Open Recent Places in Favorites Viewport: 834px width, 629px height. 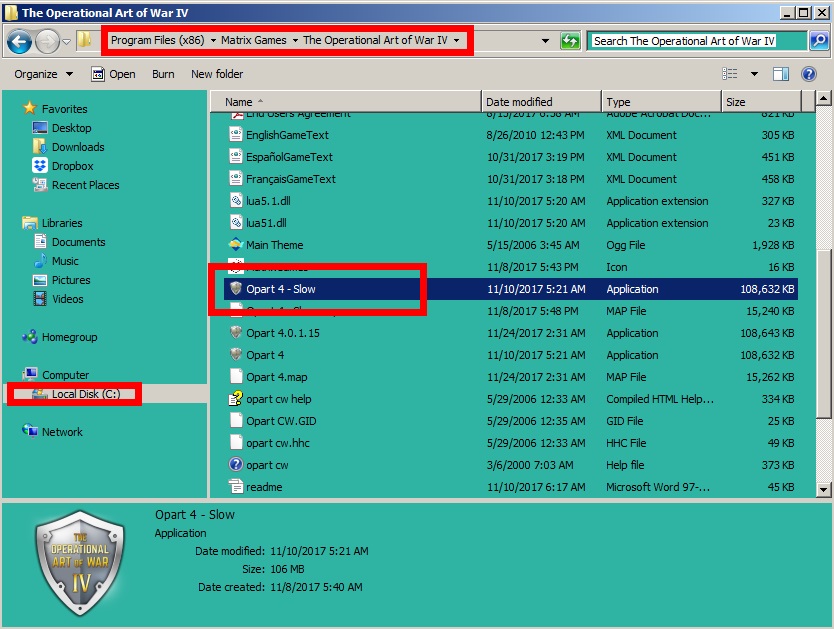coord(85,186)
